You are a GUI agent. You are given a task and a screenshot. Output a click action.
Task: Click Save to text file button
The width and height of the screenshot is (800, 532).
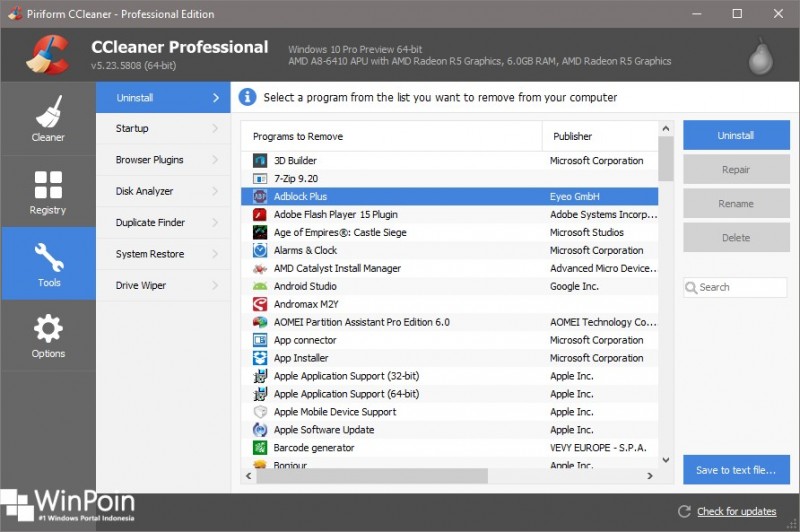(736, 470)
